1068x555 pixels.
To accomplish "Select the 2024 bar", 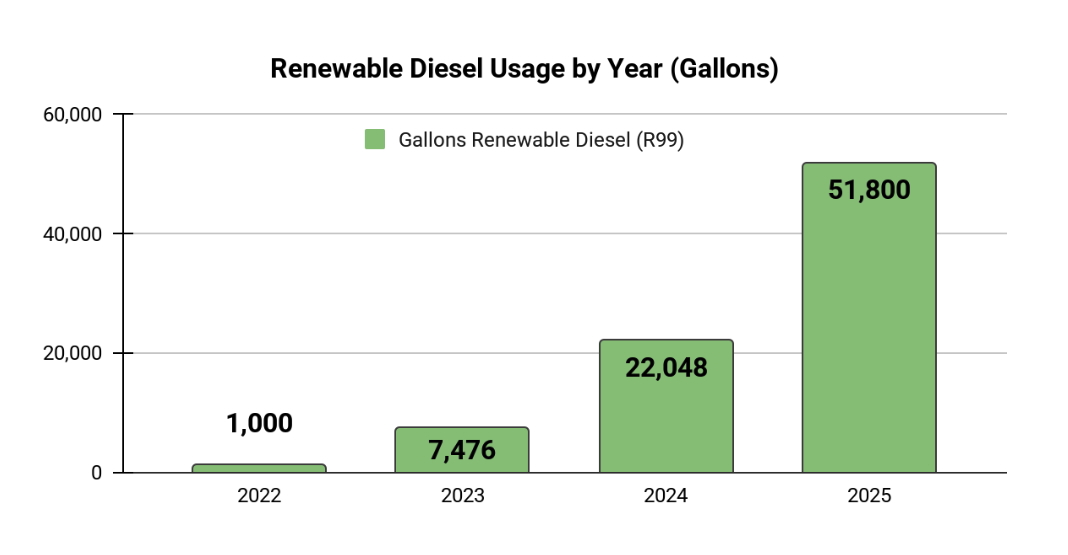I will pos(666,407).
